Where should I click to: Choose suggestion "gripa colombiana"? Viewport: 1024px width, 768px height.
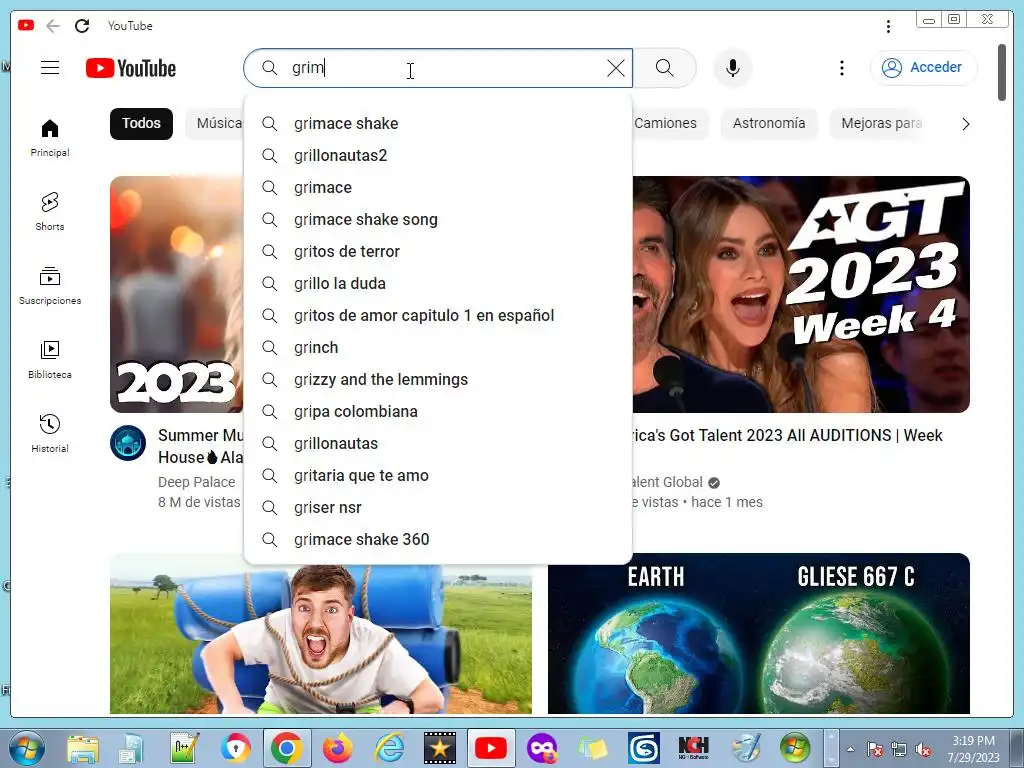[x=438, y=411]
